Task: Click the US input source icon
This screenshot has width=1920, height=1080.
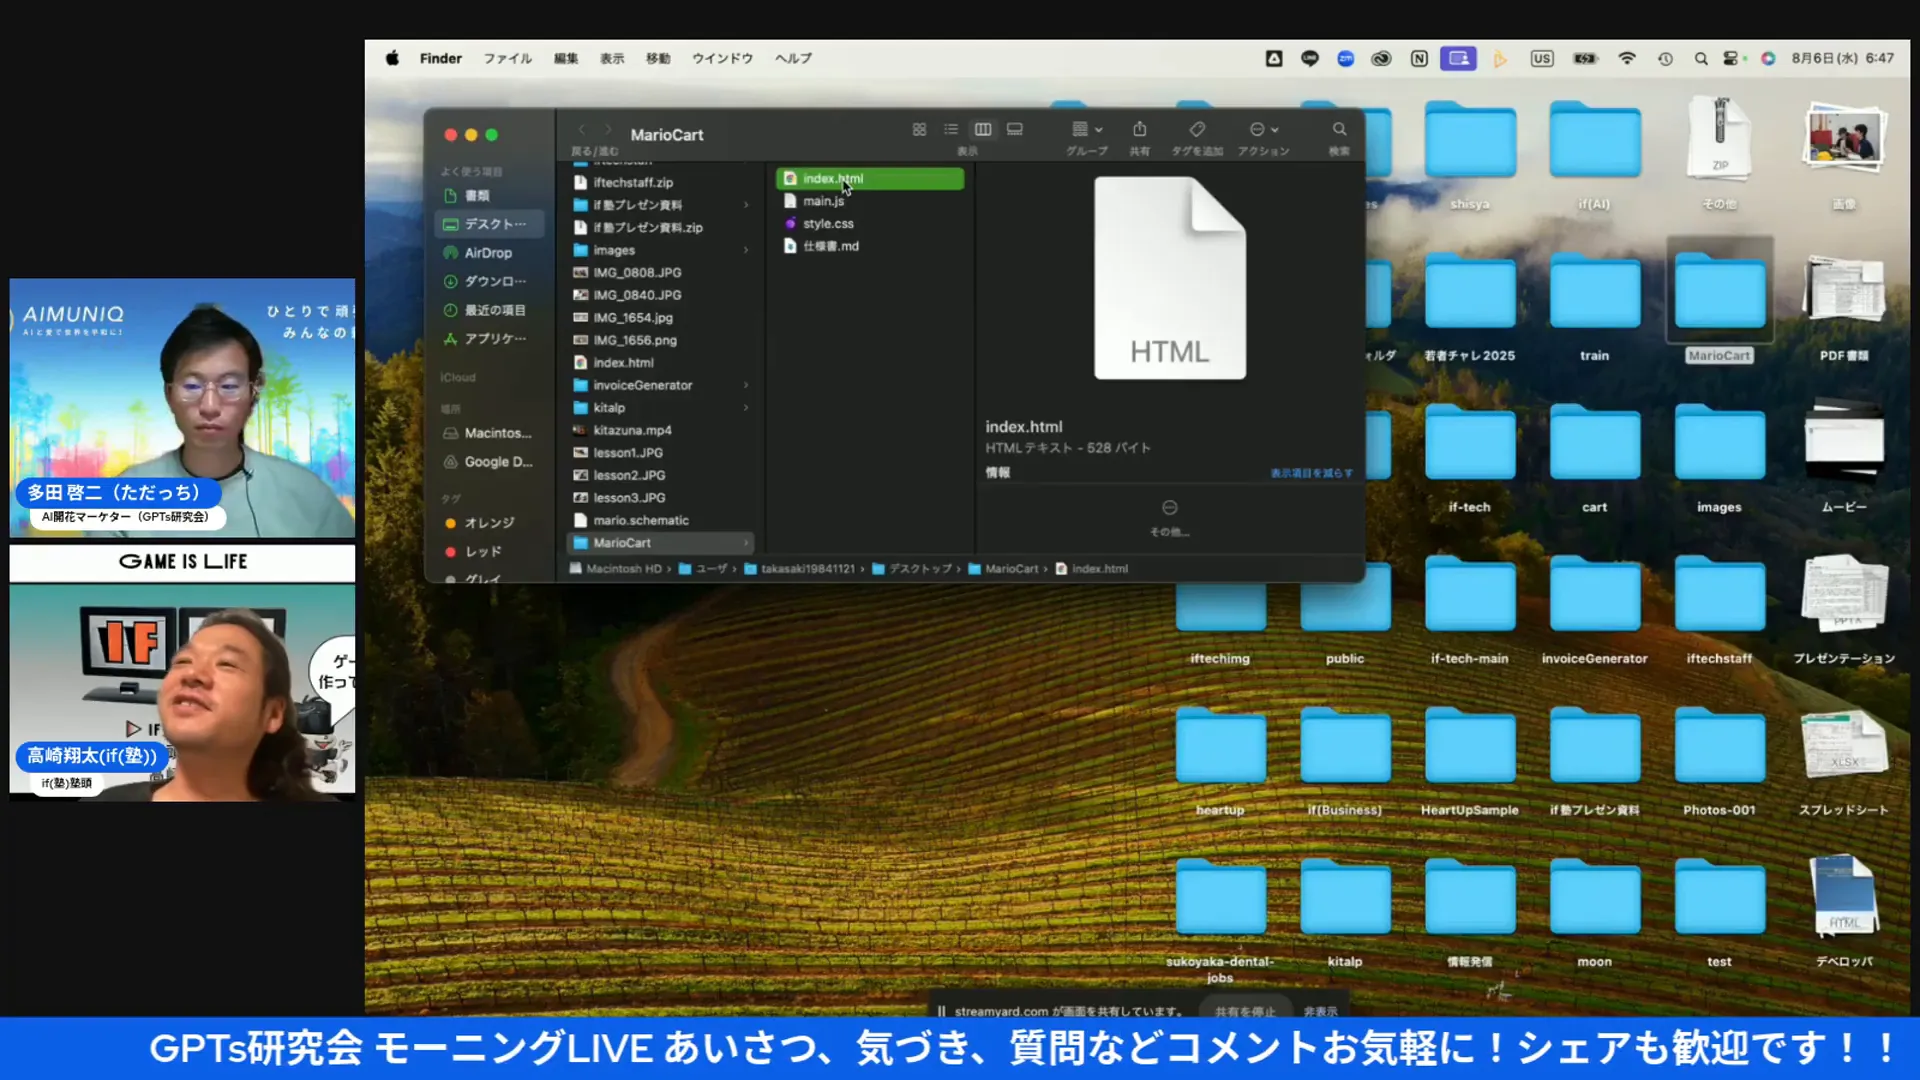Action: 1542,59
